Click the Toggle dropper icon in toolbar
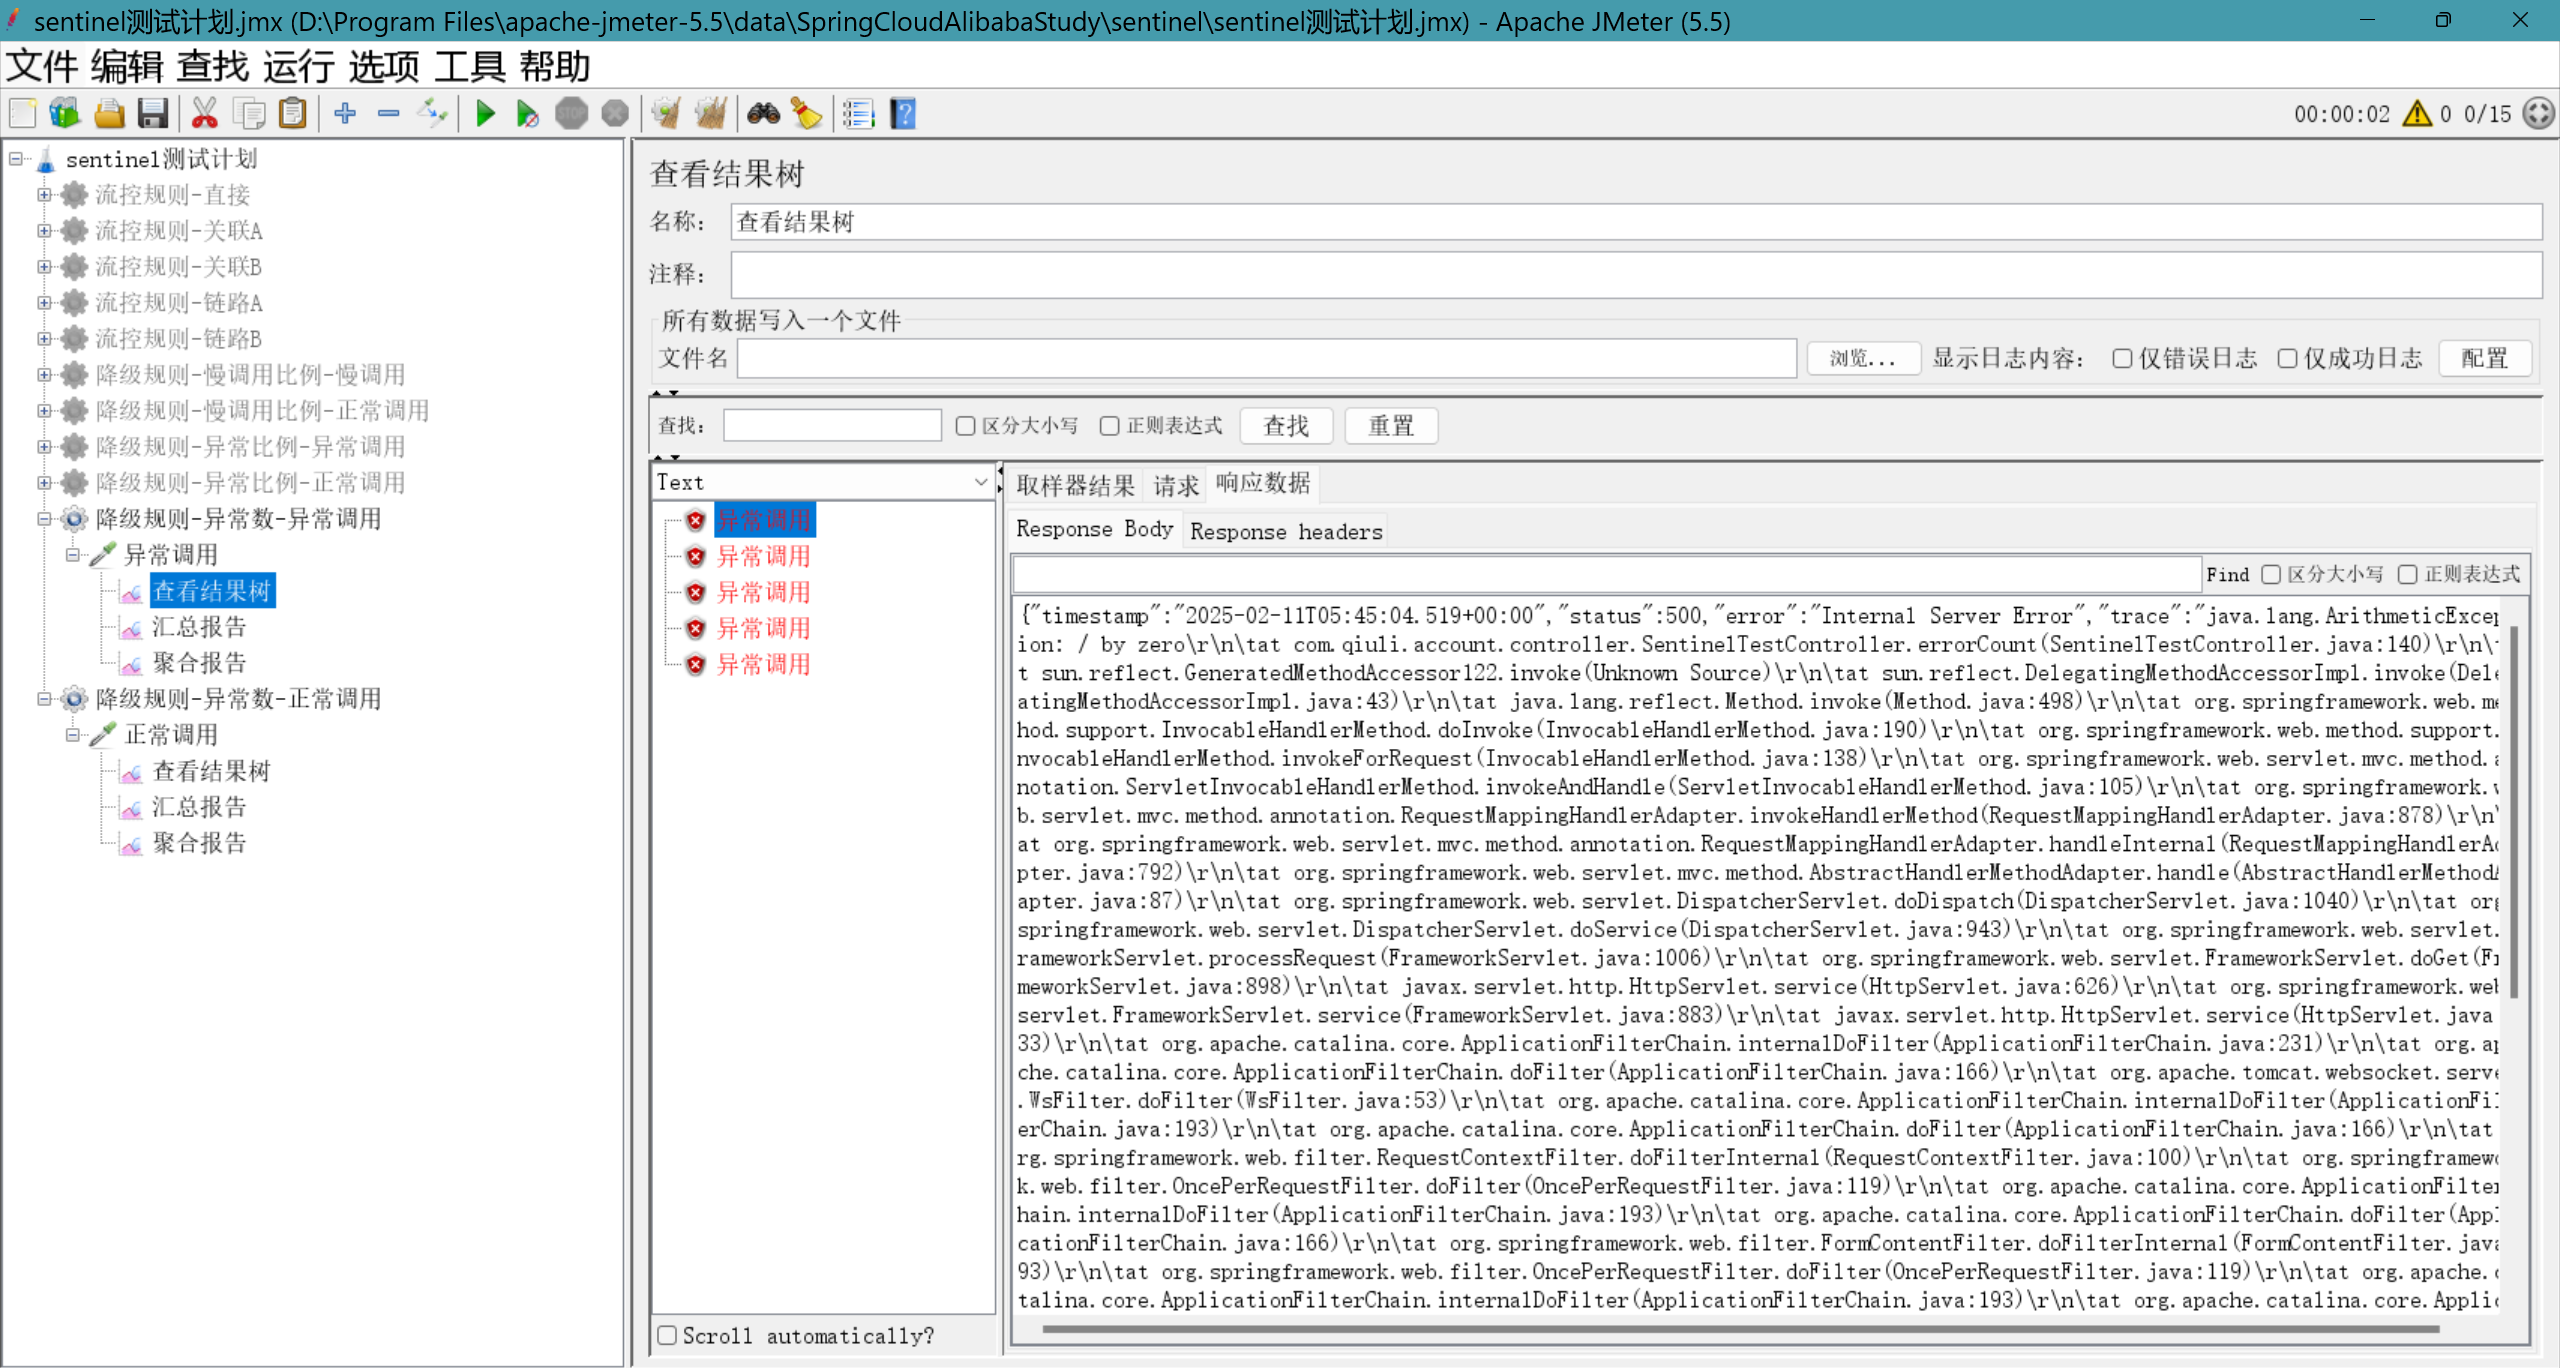This screenshot has height=1368, width=2560. [432, 114]
